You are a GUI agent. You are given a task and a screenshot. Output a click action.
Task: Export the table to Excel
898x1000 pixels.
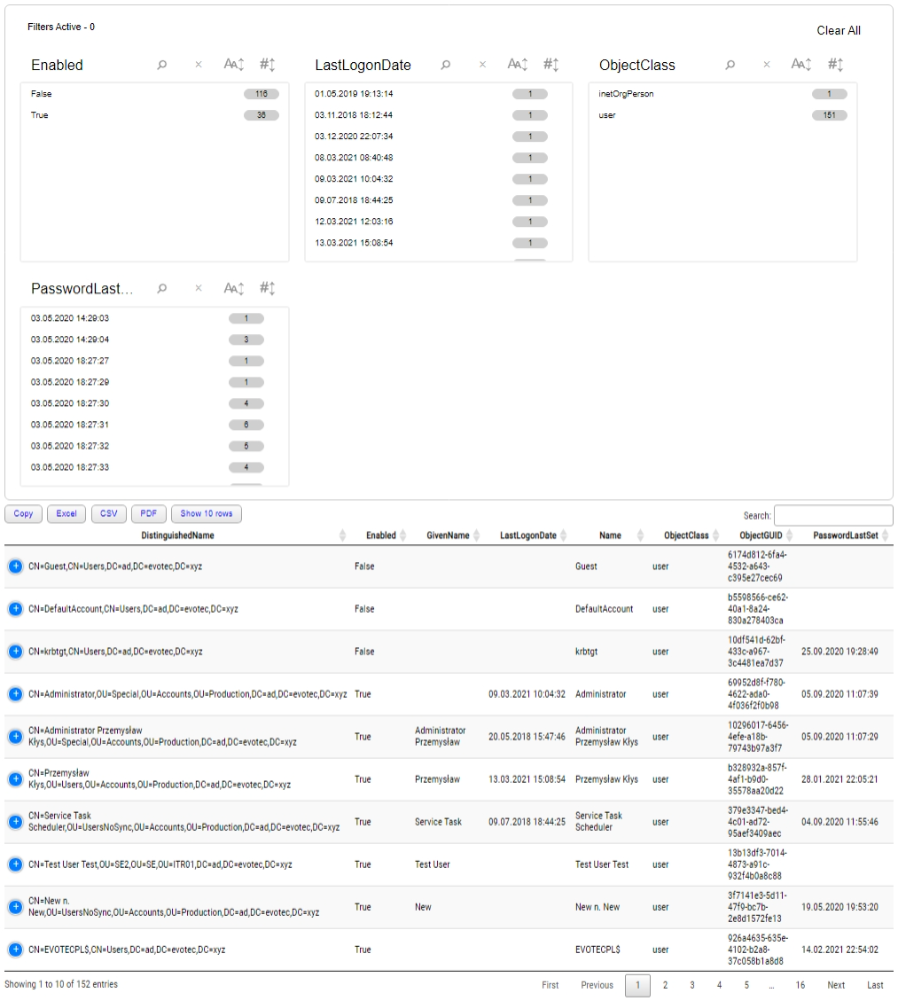[67, 513]
